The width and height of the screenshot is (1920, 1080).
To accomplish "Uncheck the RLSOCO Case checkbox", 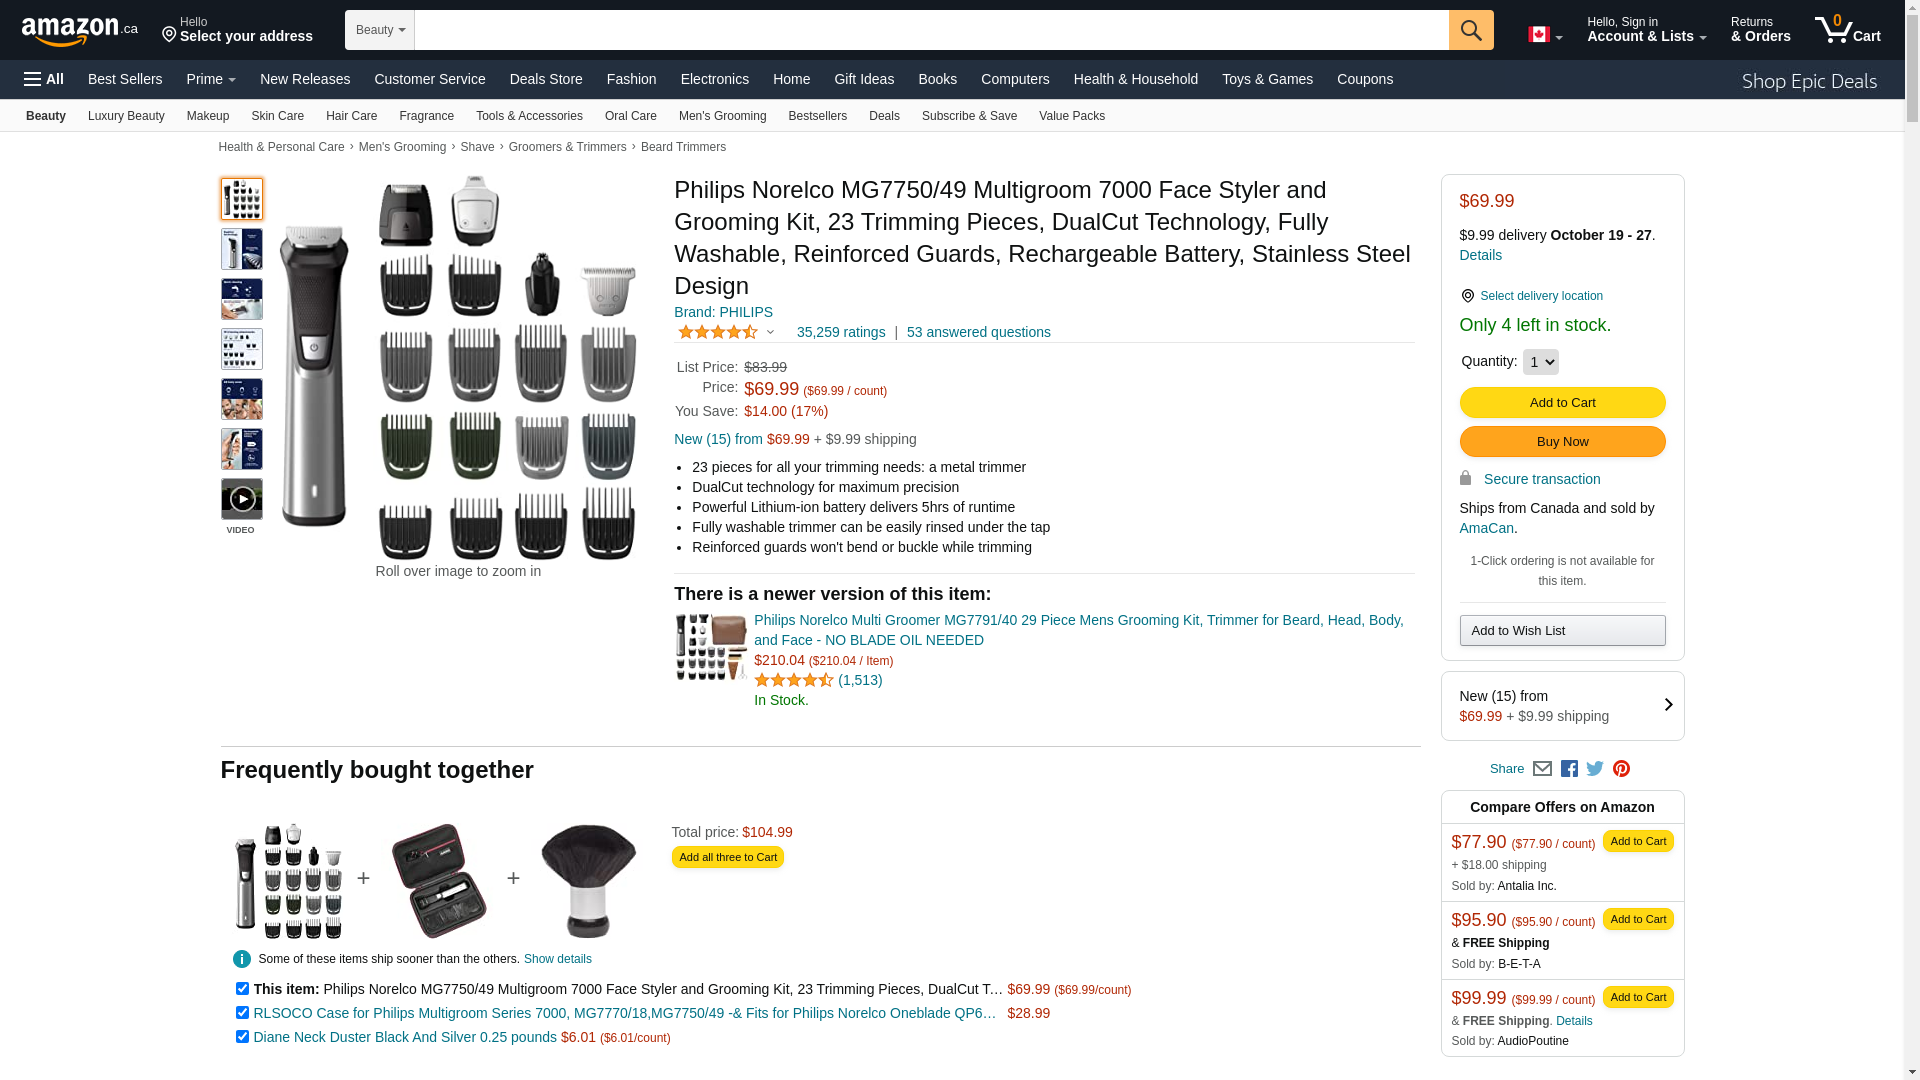I will coord(242,1013).
